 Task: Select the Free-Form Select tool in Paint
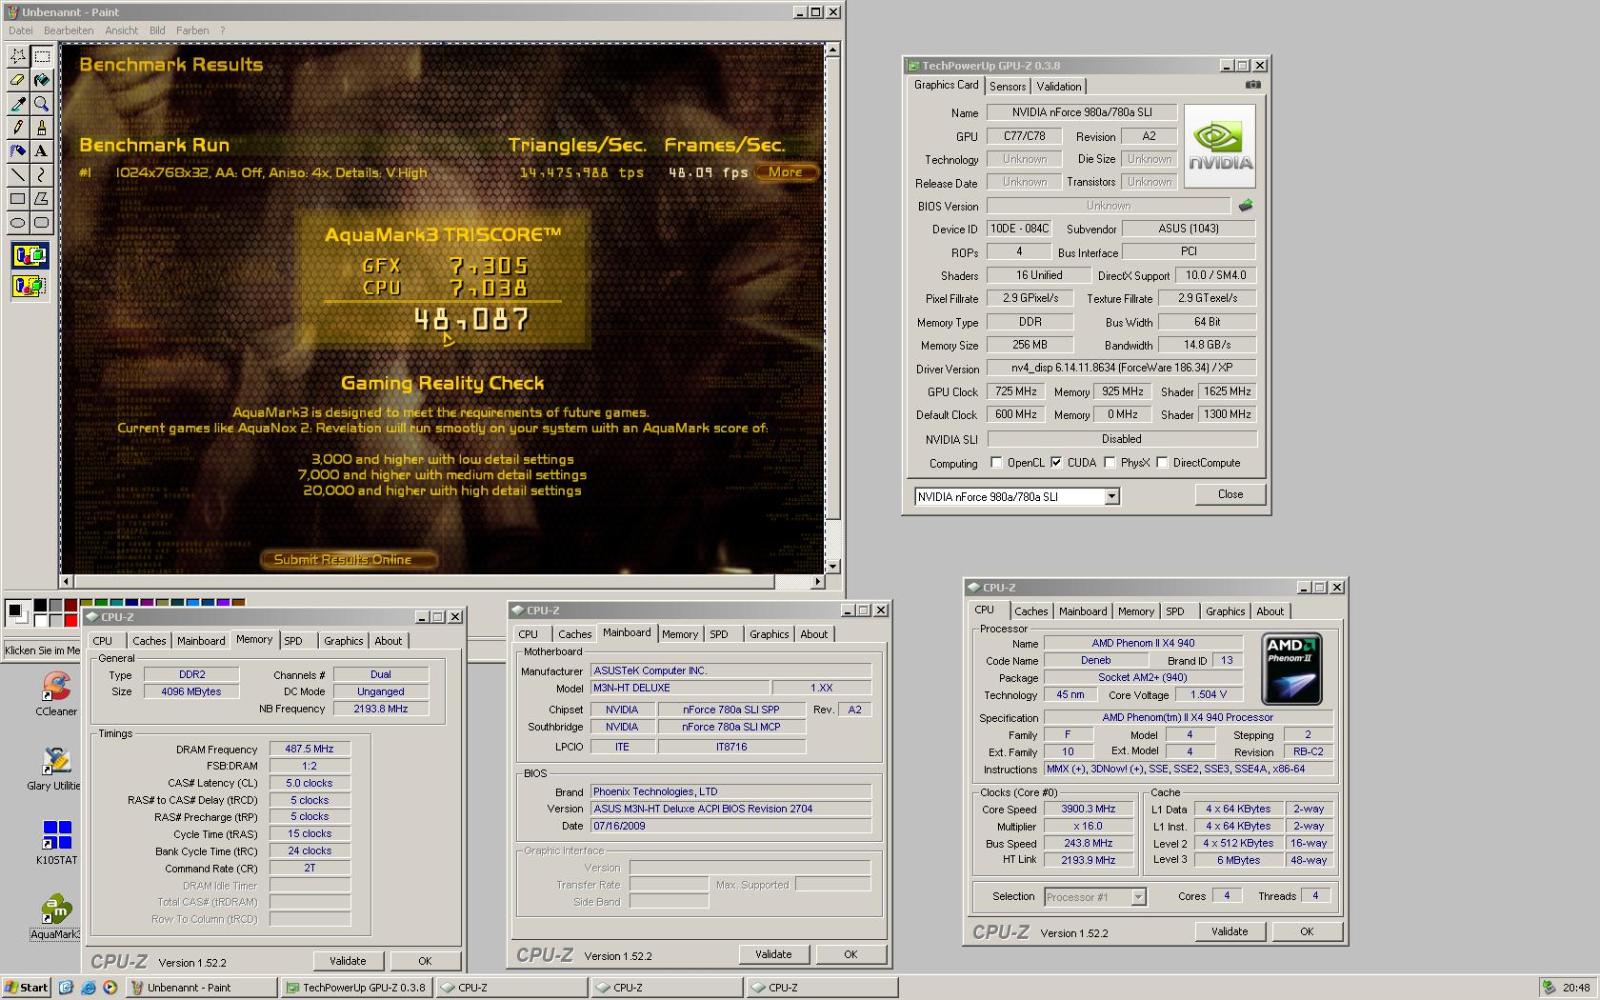(18, 56)
